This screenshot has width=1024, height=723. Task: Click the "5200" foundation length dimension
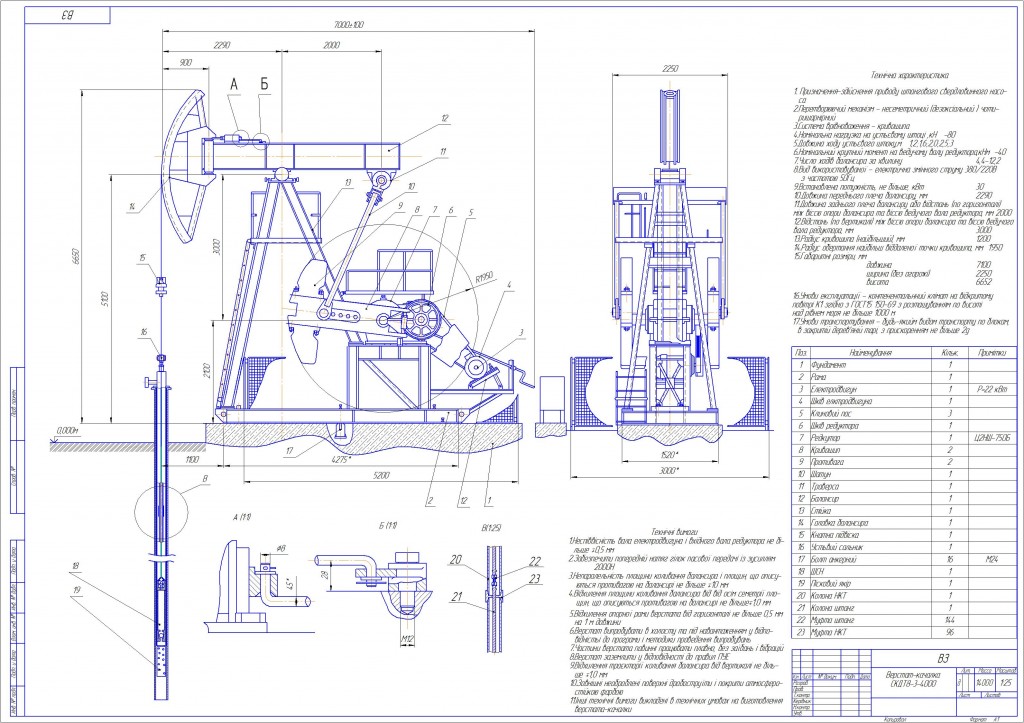[382, 475]
